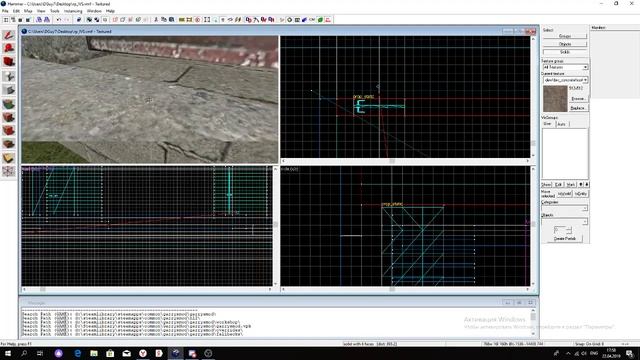Open the Objects dropdown
Screen dimensions: 640x360
point(564,222)
